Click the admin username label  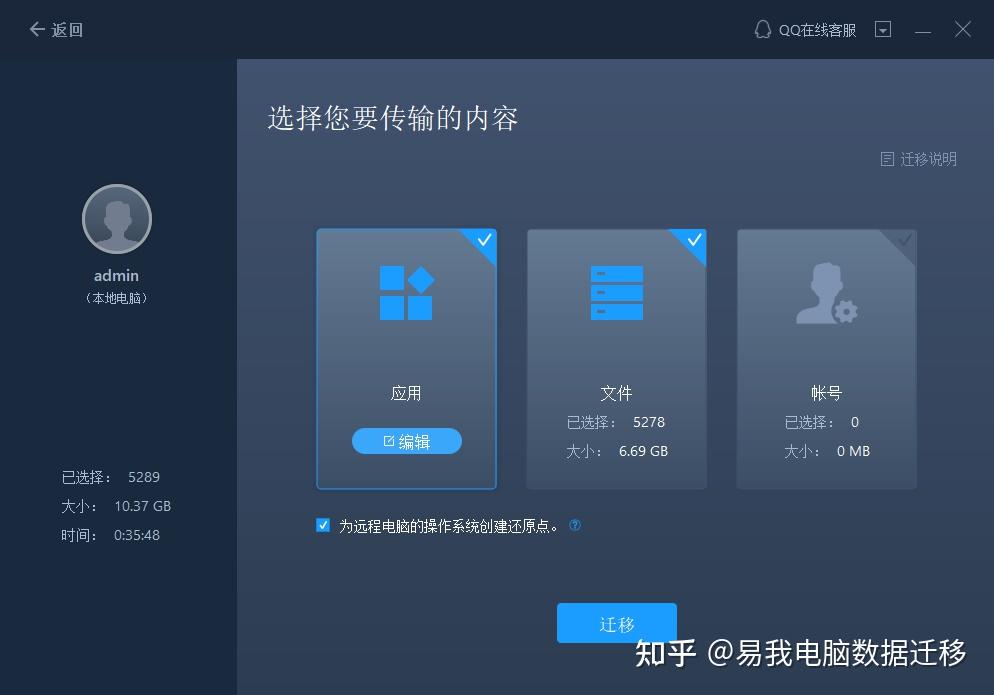tap(117, 276)
